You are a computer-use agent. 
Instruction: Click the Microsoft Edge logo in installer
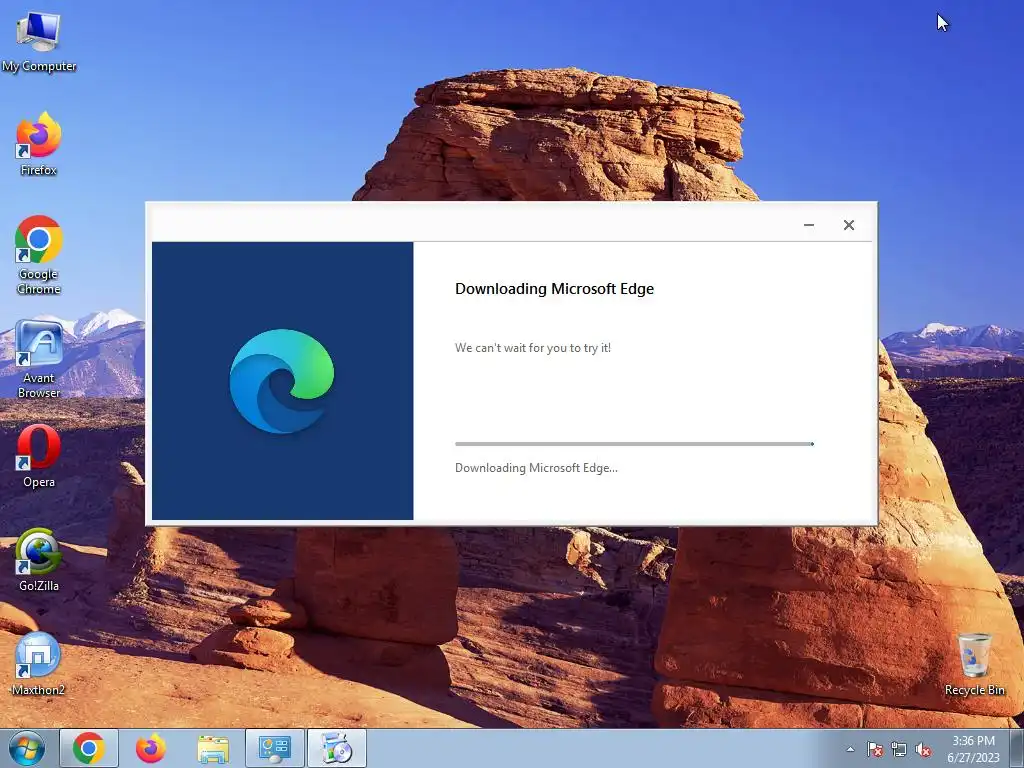(x=281, y=381)
